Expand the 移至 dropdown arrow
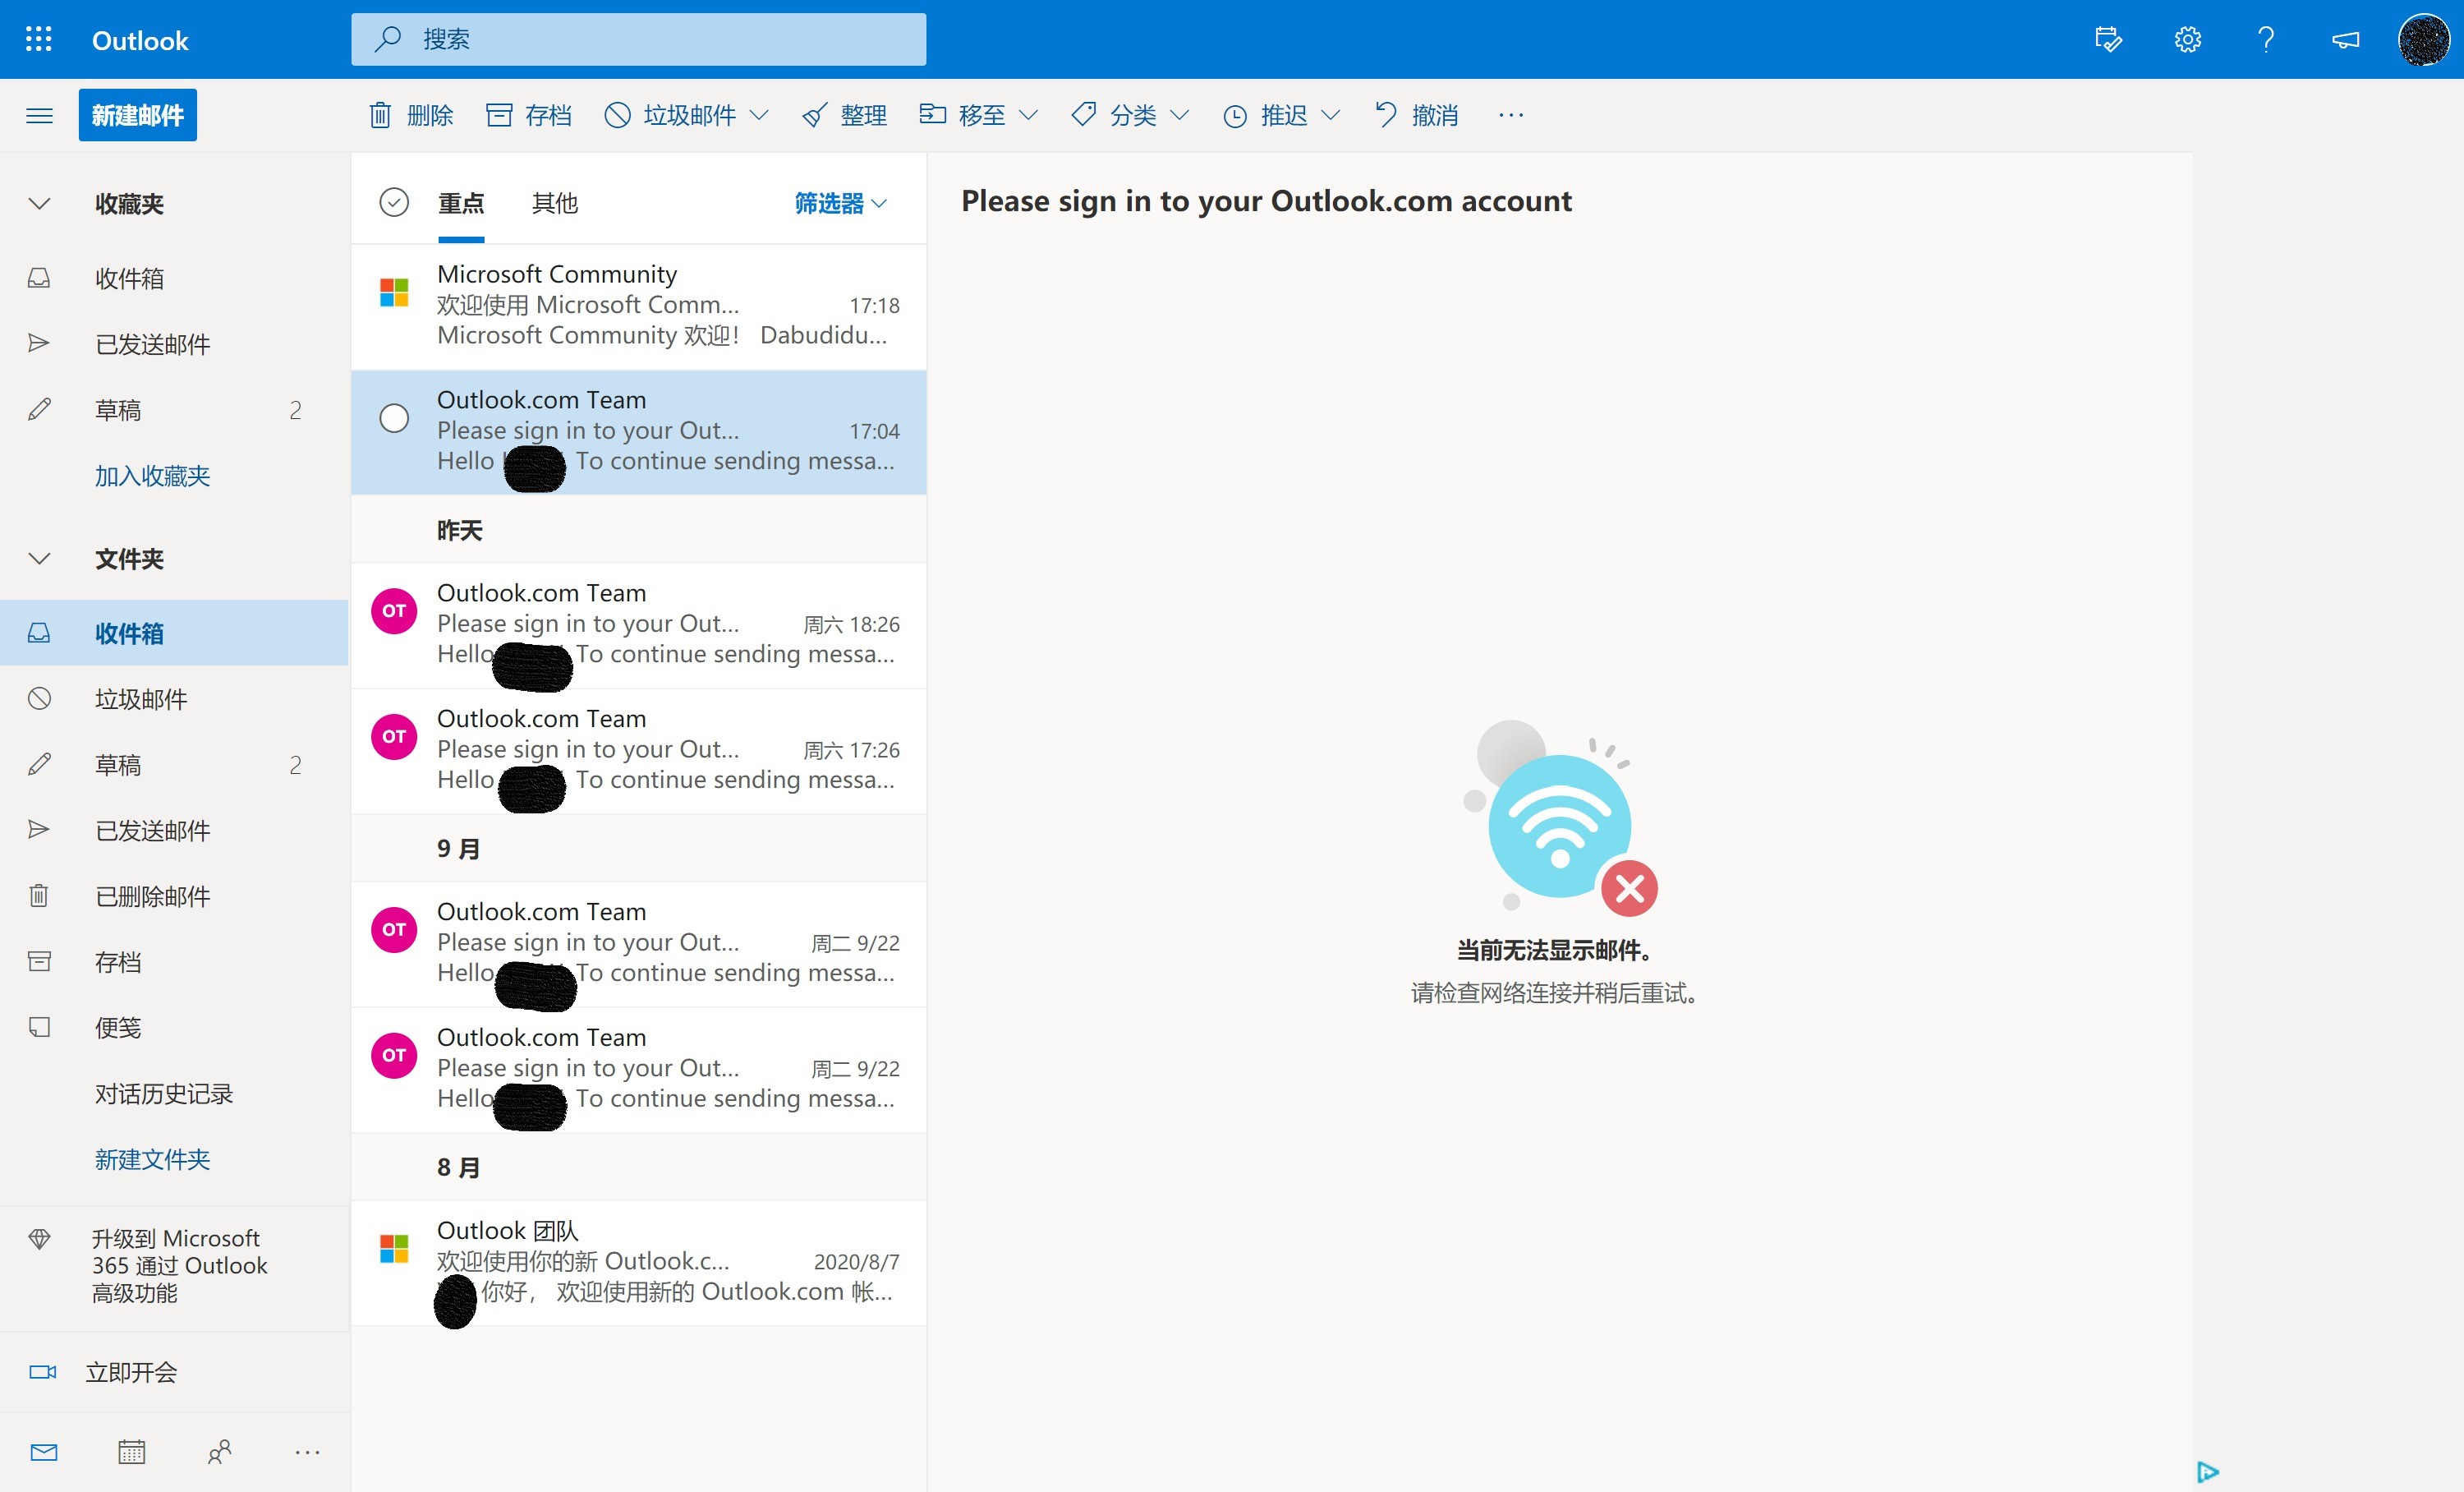This screenshot has width=2464, height=1492. (1028, 115)
